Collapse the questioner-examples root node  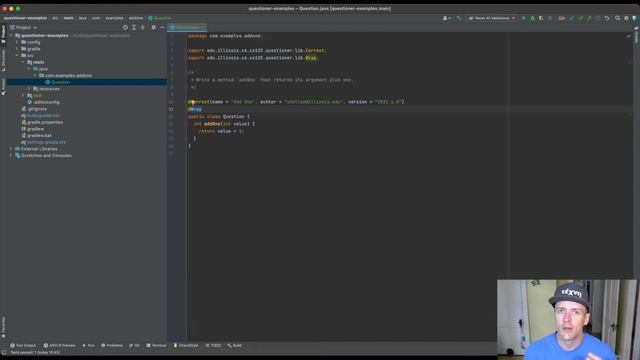[11, 36]
